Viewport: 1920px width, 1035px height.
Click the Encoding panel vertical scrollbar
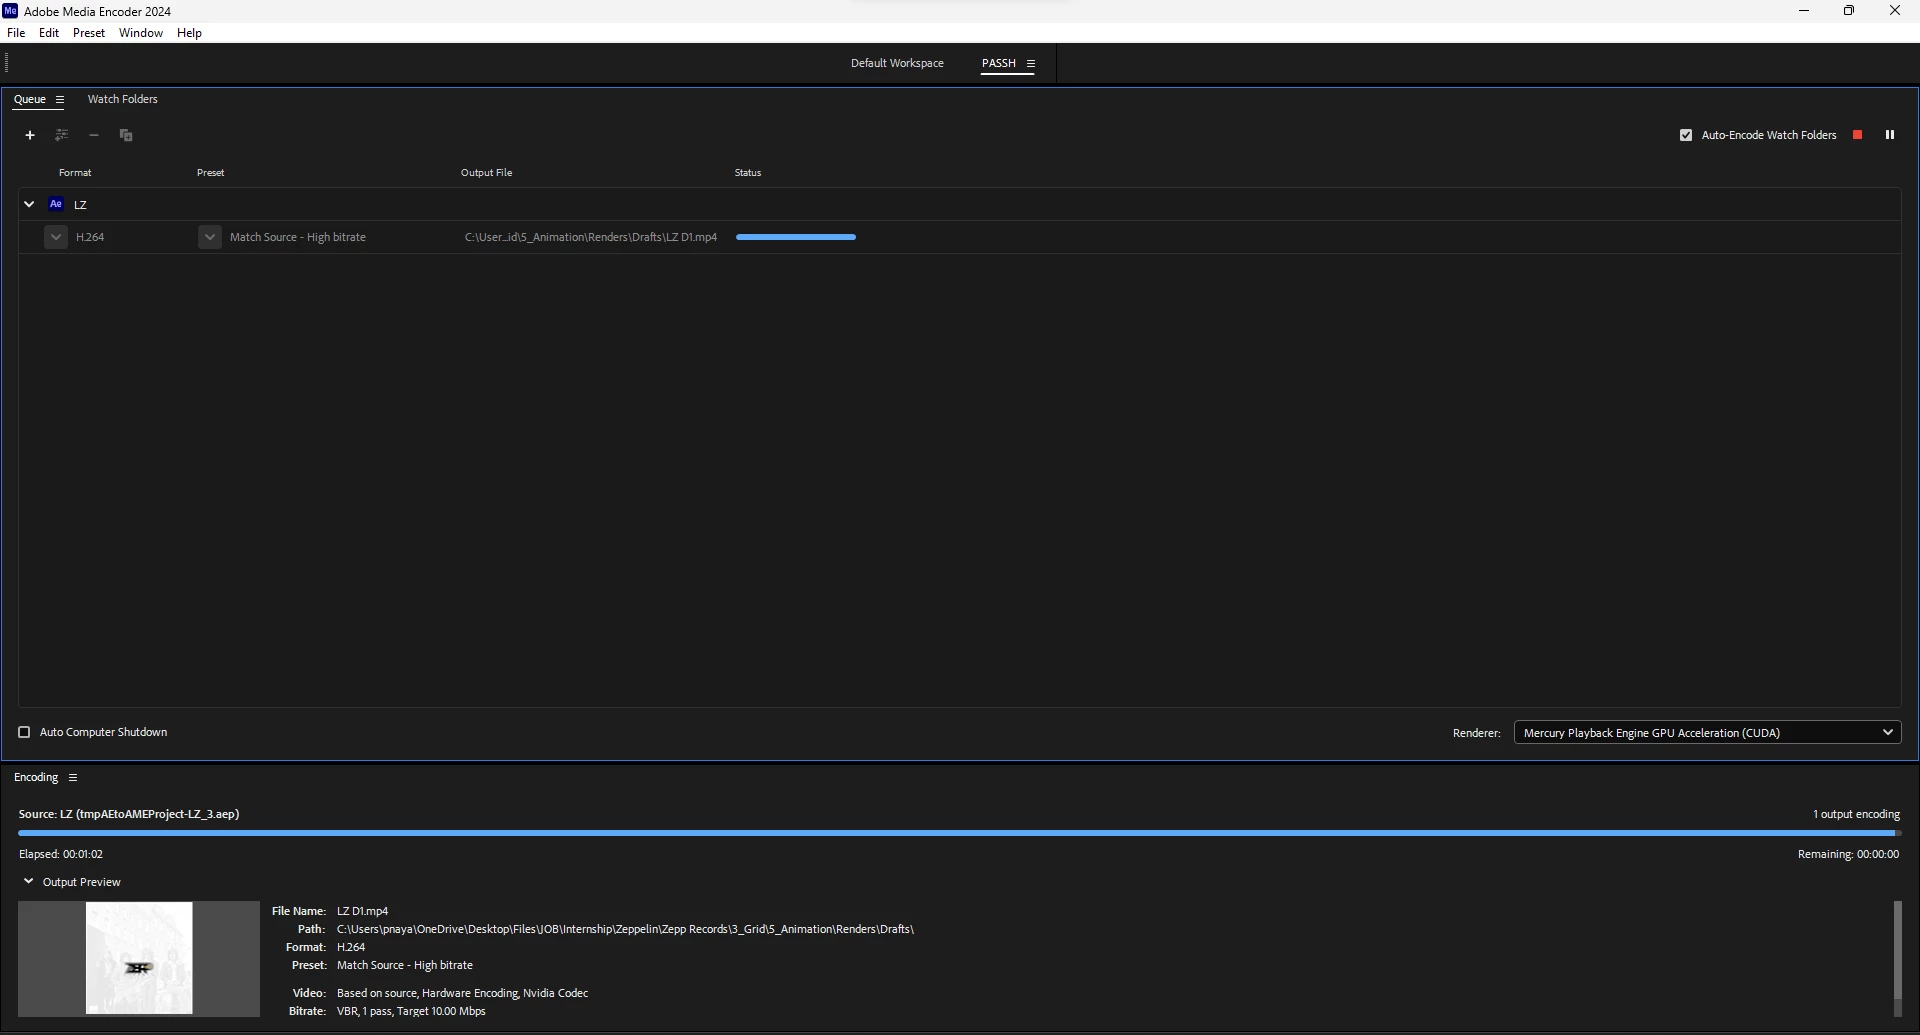[1897, 958]
